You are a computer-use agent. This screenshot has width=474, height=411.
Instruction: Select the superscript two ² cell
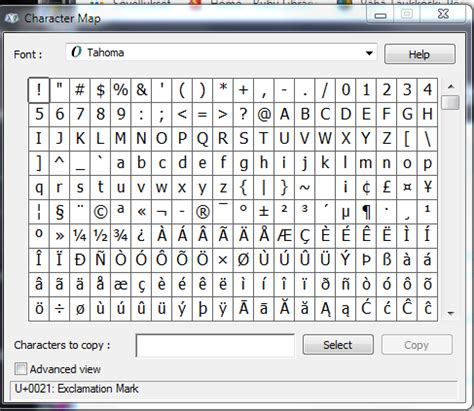pos(284,212)
